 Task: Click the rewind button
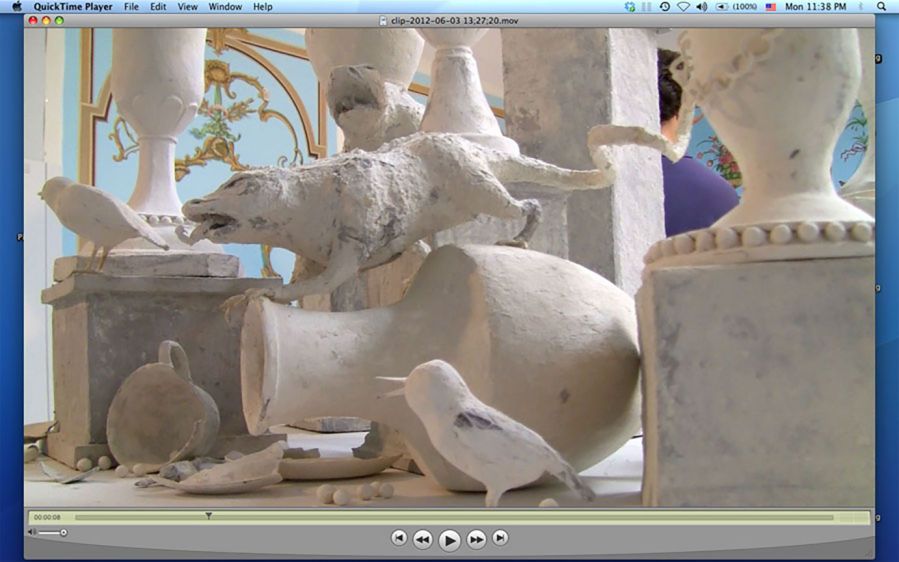tap(423, 539)
